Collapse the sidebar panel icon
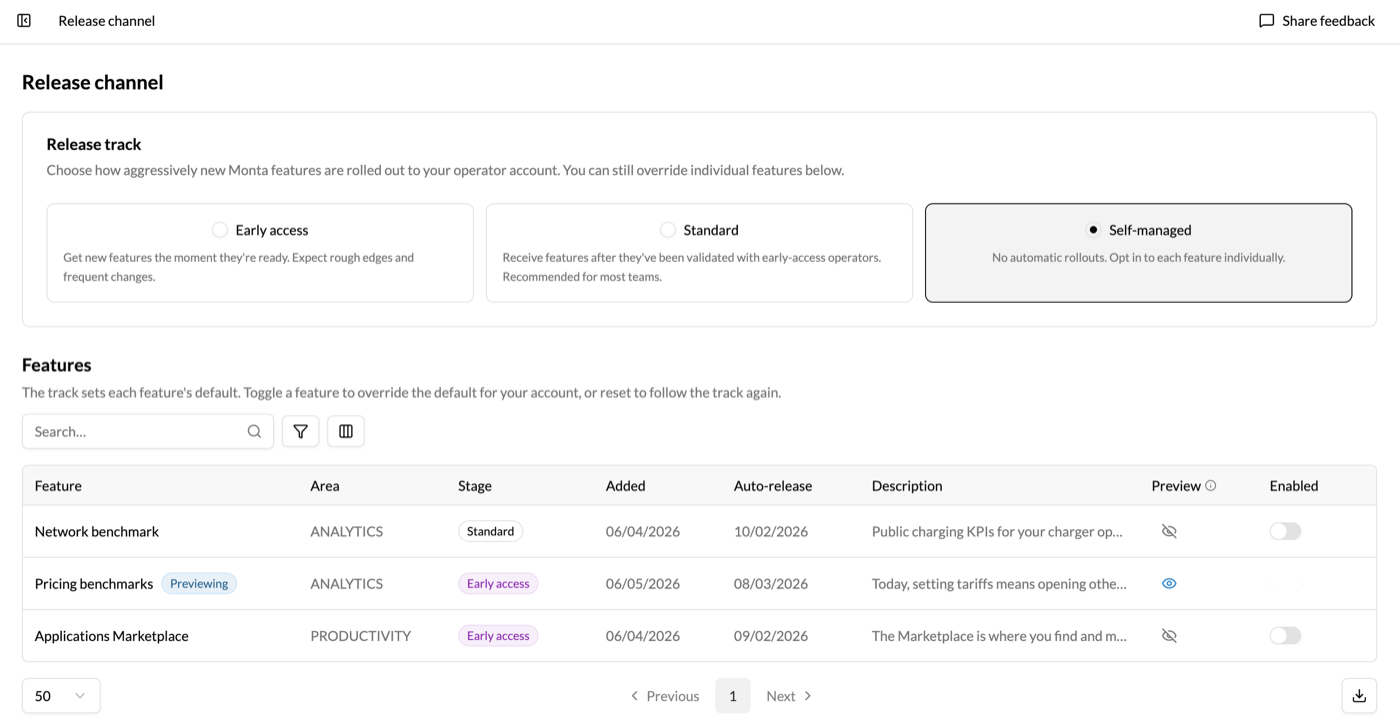The width and height of the screenshot is (1400, 725). click(x=24, y=20)
